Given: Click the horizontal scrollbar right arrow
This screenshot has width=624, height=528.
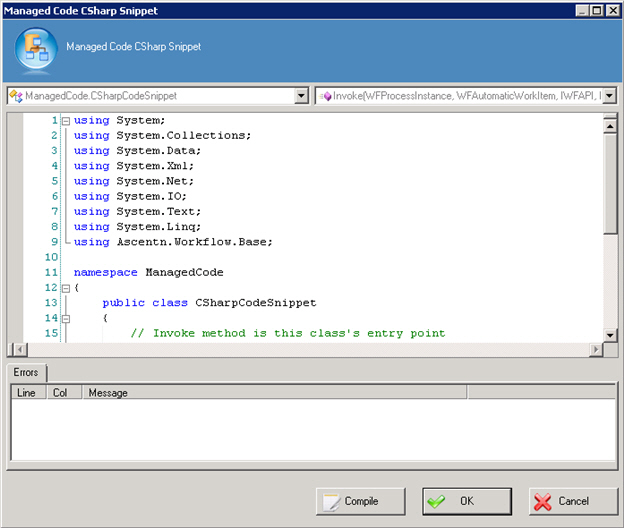Looking at the screenshot, I should pos(596,349).
